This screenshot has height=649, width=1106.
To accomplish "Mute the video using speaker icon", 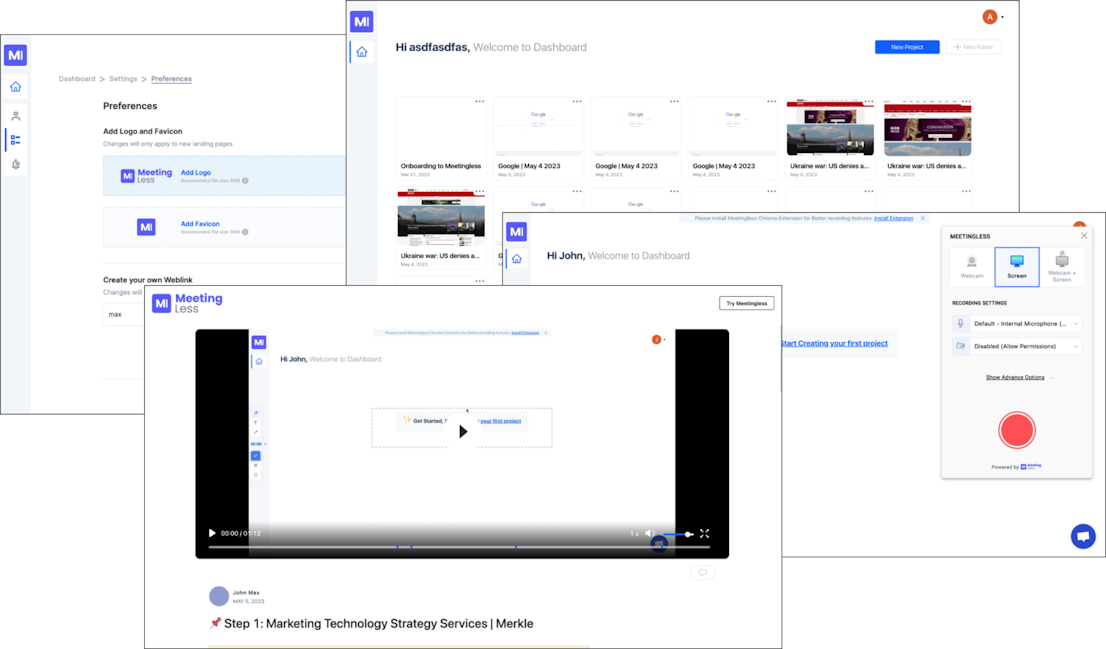I will 649,534.
